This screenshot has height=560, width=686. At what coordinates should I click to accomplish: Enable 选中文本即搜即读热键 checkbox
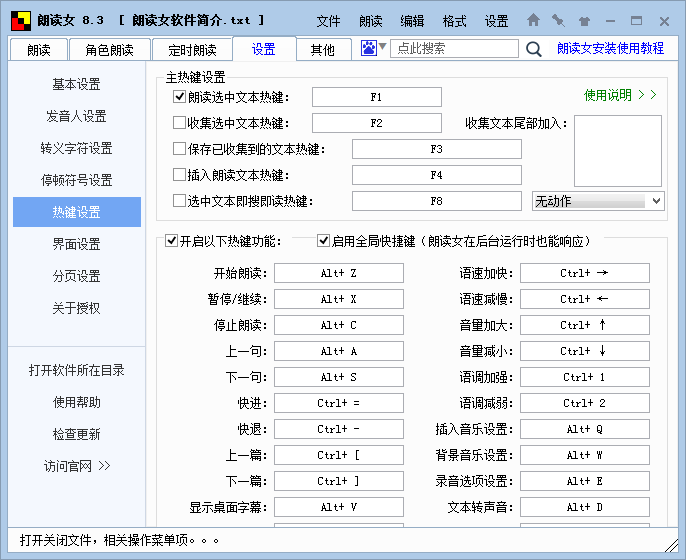(179, 201)
